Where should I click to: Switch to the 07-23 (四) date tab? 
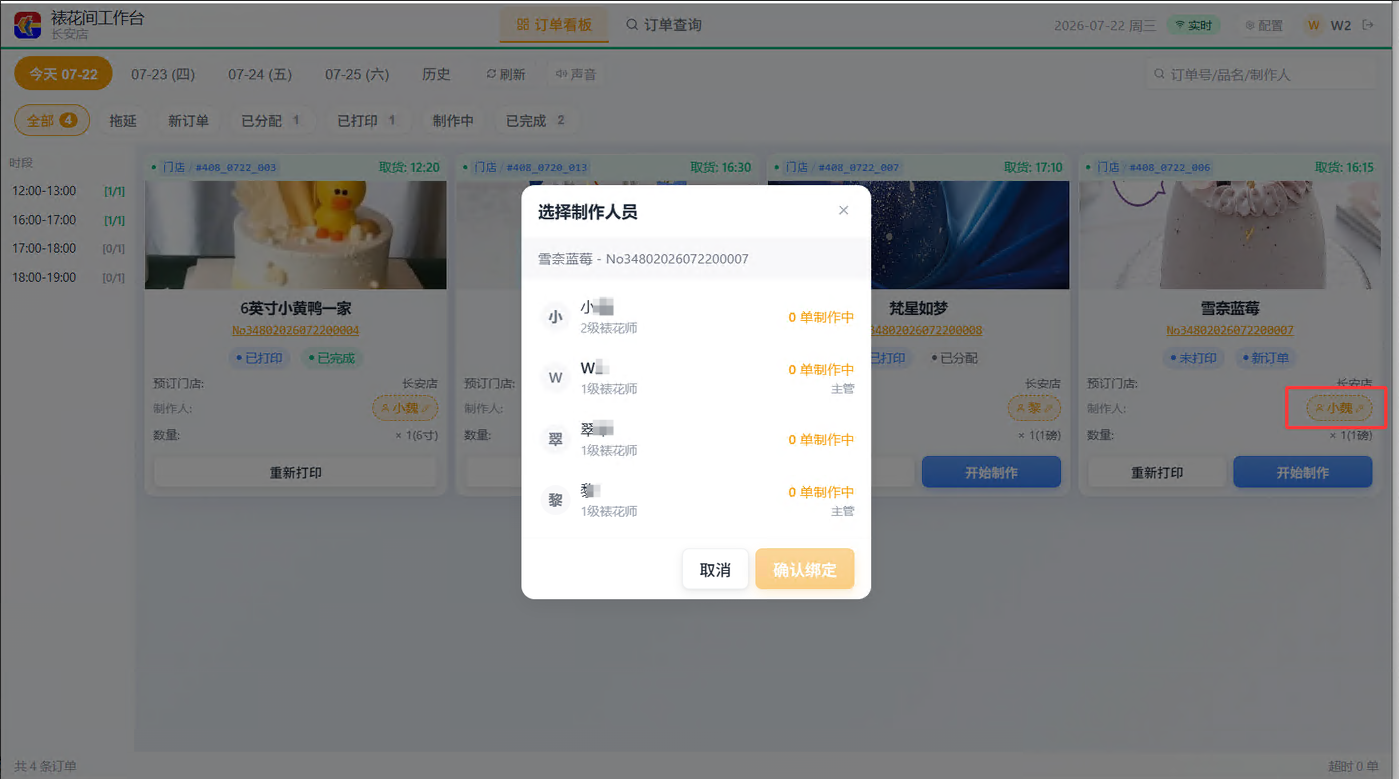point(163,74)
